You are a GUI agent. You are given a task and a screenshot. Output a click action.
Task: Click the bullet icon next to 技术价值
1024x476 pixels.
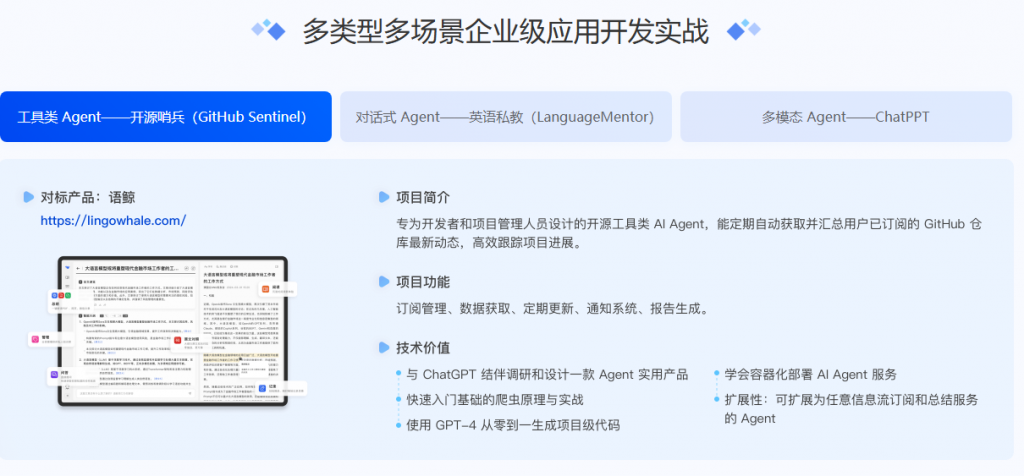coord(384,348)
